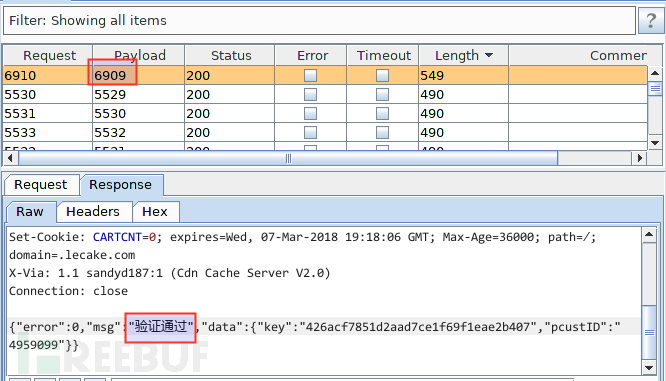Screen dimensions: 666x381
Task: Click the 验证通过 message in response
Action: pyautogui.click(x=161, y=327)
